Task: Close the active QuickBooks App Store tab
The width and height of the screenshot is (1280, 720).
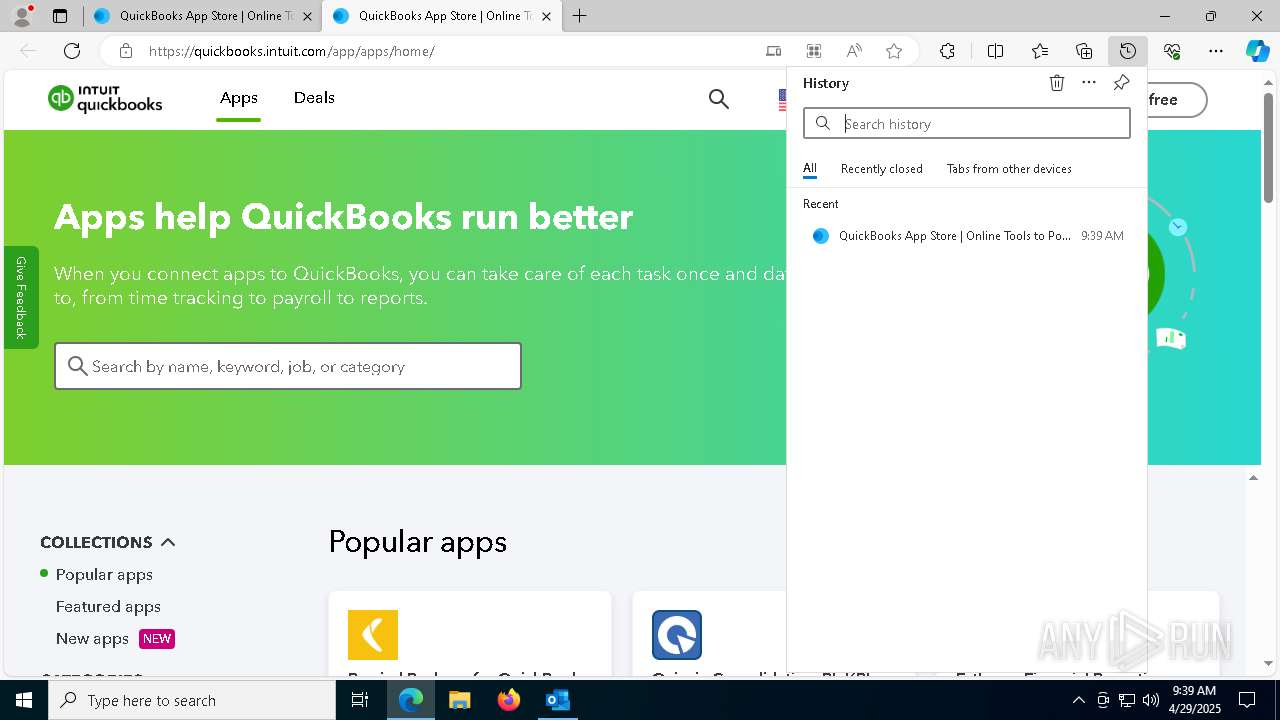Action: 546,16
